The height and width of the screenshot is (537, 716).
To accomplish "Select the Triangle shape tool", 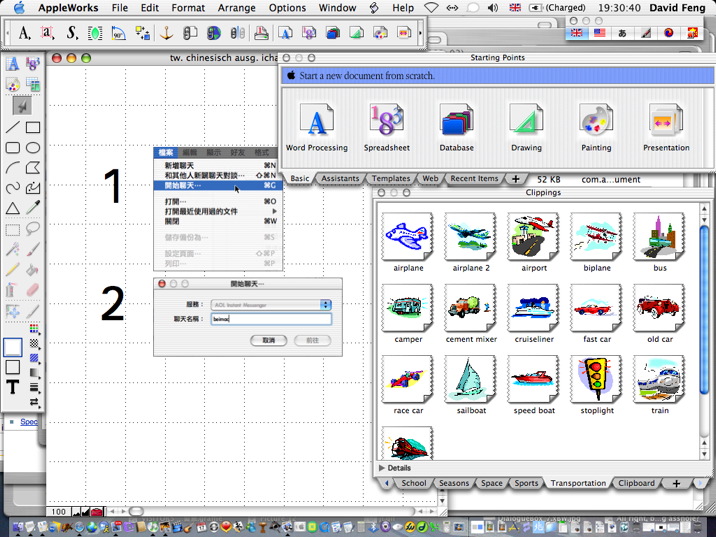I will point(13,208).
